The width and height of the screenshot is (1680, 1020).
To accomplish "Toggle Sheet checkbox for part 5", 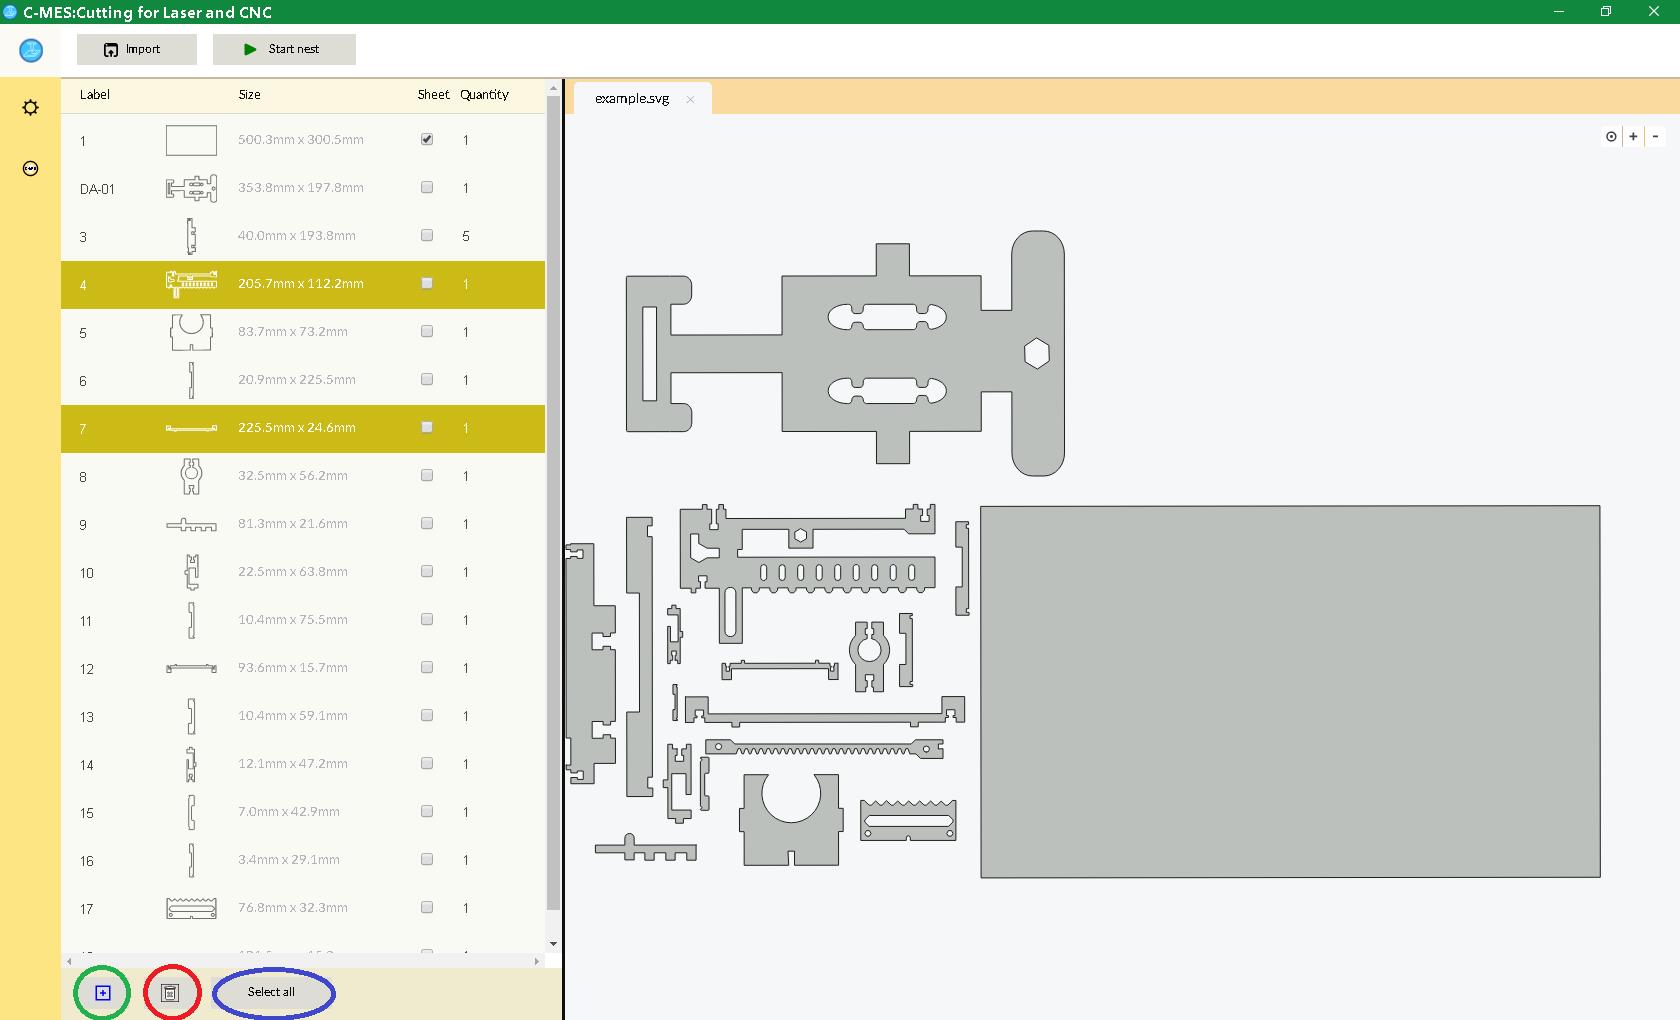I will pos(427,331).
